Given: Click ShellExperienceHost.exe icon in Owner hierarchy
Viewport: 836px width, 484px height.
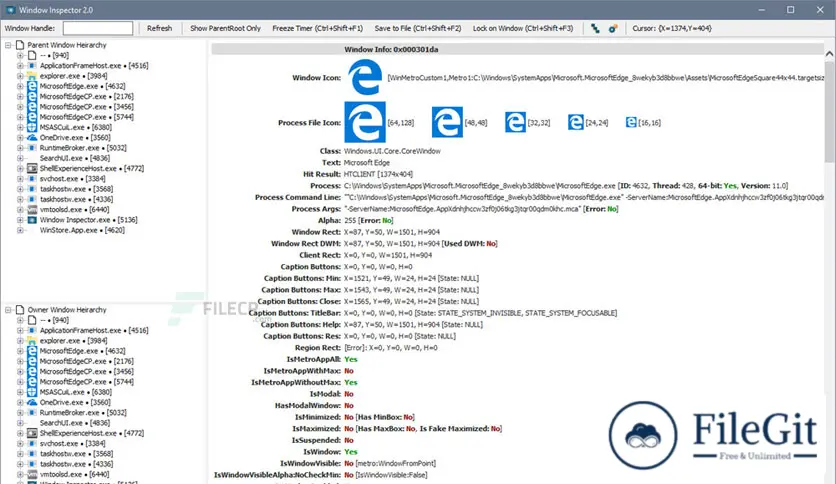Looking at the screenshot, I should click(x=32, y=433).
